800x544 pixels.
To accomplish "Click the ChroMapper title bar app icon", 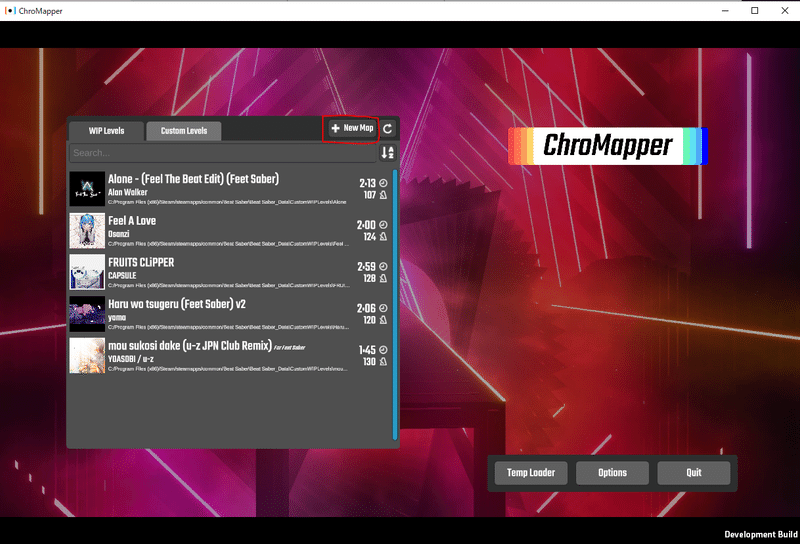I will tap(10, 11).
